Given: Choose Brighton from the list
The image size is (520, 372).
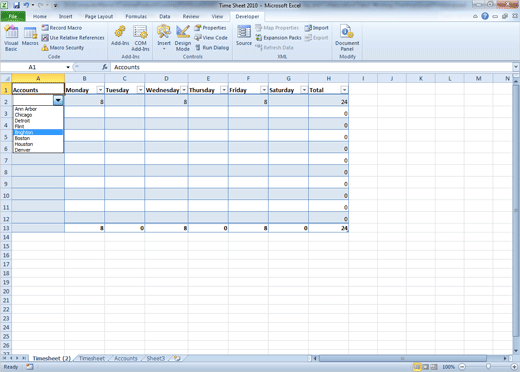Looking at the screenshot, I should [38, 132].
